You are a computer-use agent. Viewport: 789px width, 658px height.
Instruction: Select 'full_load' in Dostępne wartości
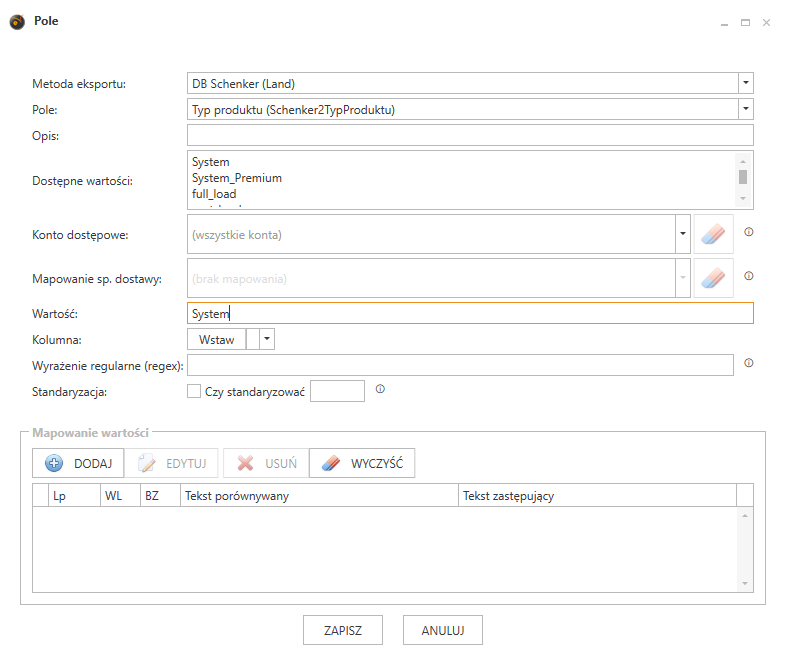(x=214, y=194)
